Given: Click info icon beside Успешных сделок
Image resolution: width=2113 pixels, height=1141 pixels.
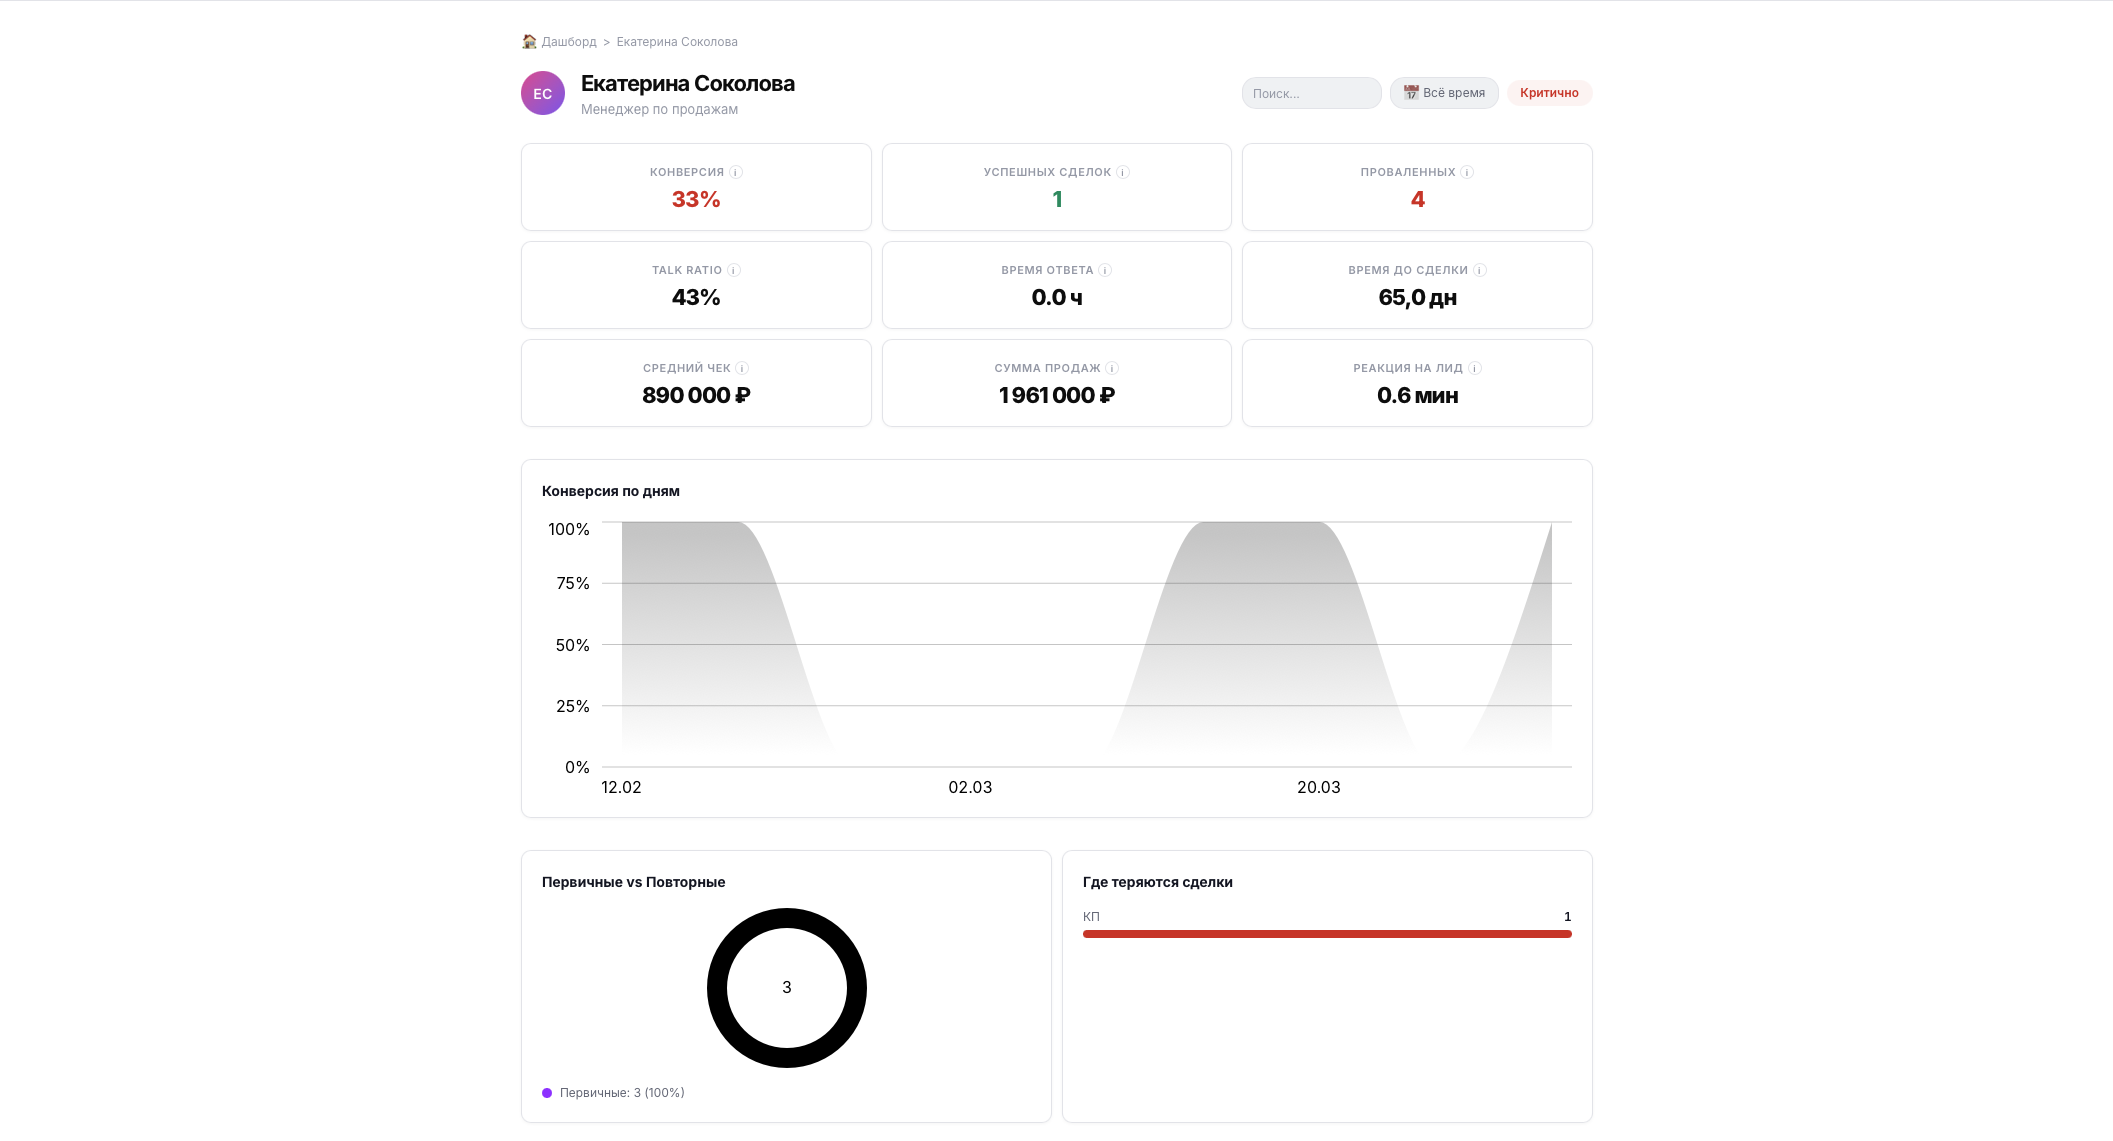Looking at the screenshot, I should (x=1123, y=172).
